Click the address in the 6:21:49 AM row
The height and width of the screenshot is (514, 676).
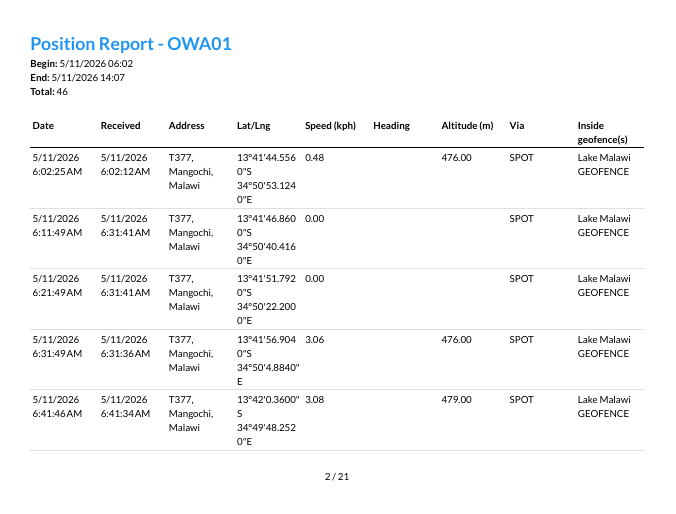click(191, 292)
